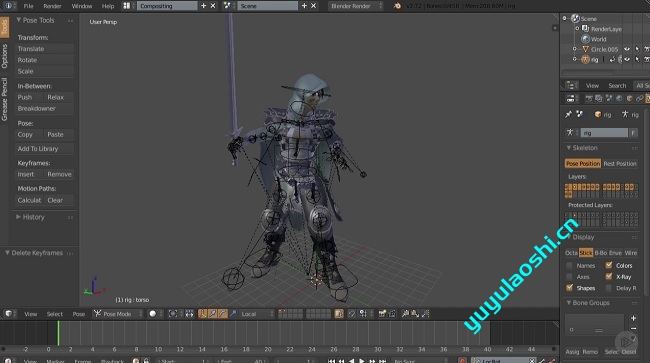Open the World properties tab icon
This screenshot has height=363, width=650.
(x=619, y=98)
